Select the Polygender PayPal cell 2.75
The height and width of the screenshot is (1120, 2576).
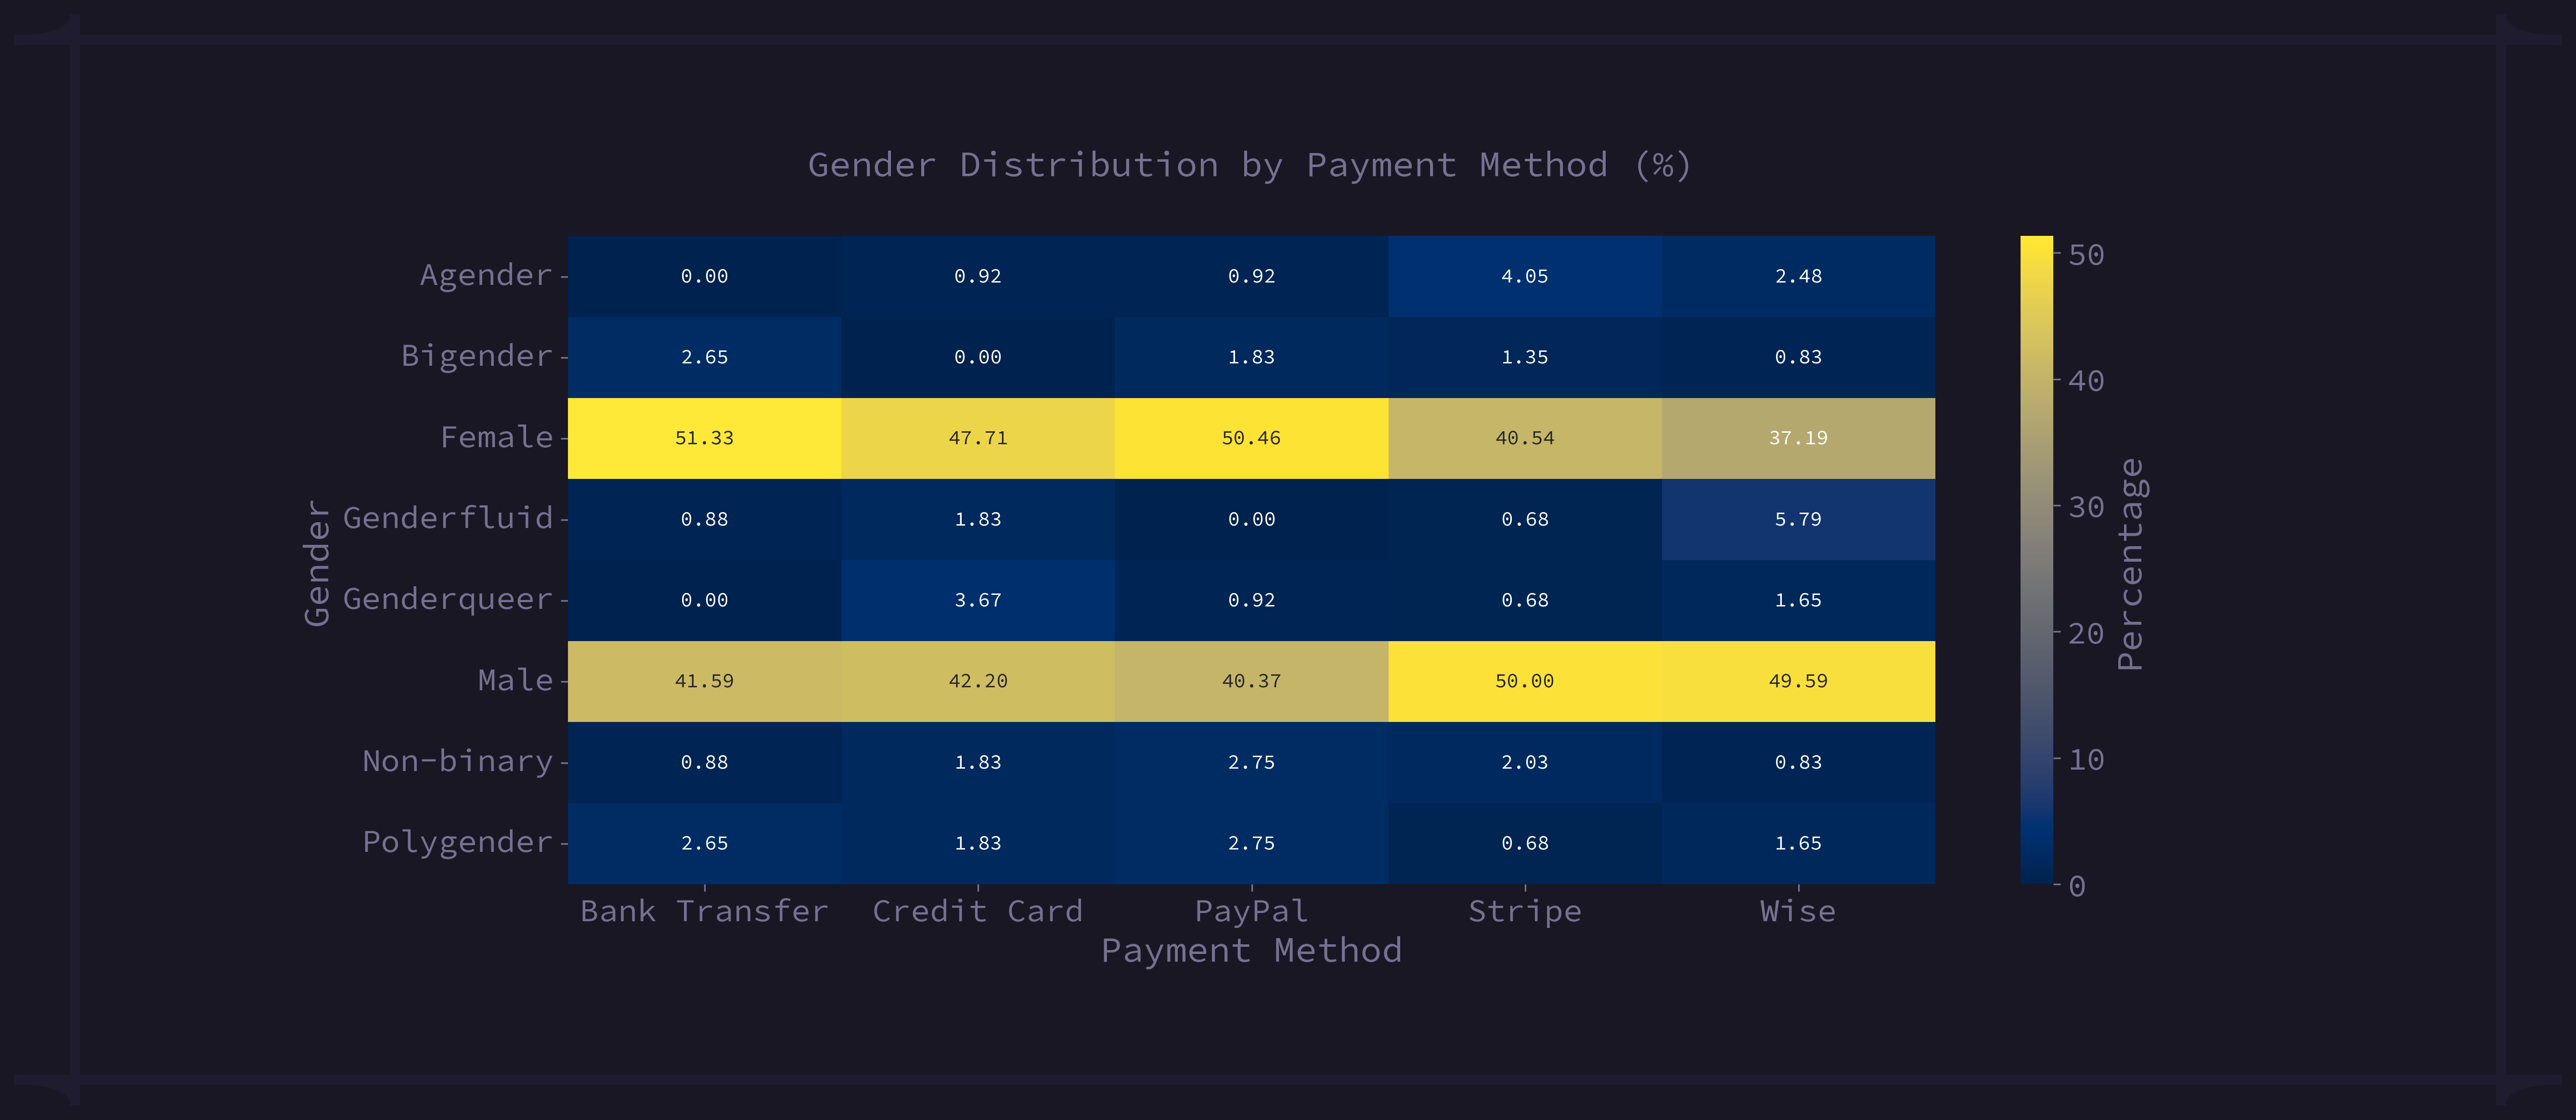coord(1251,843)
